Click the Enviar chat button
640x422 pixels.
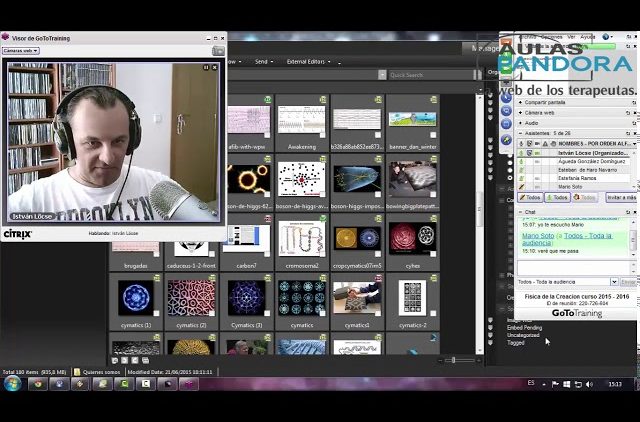[x=628, y=282]
